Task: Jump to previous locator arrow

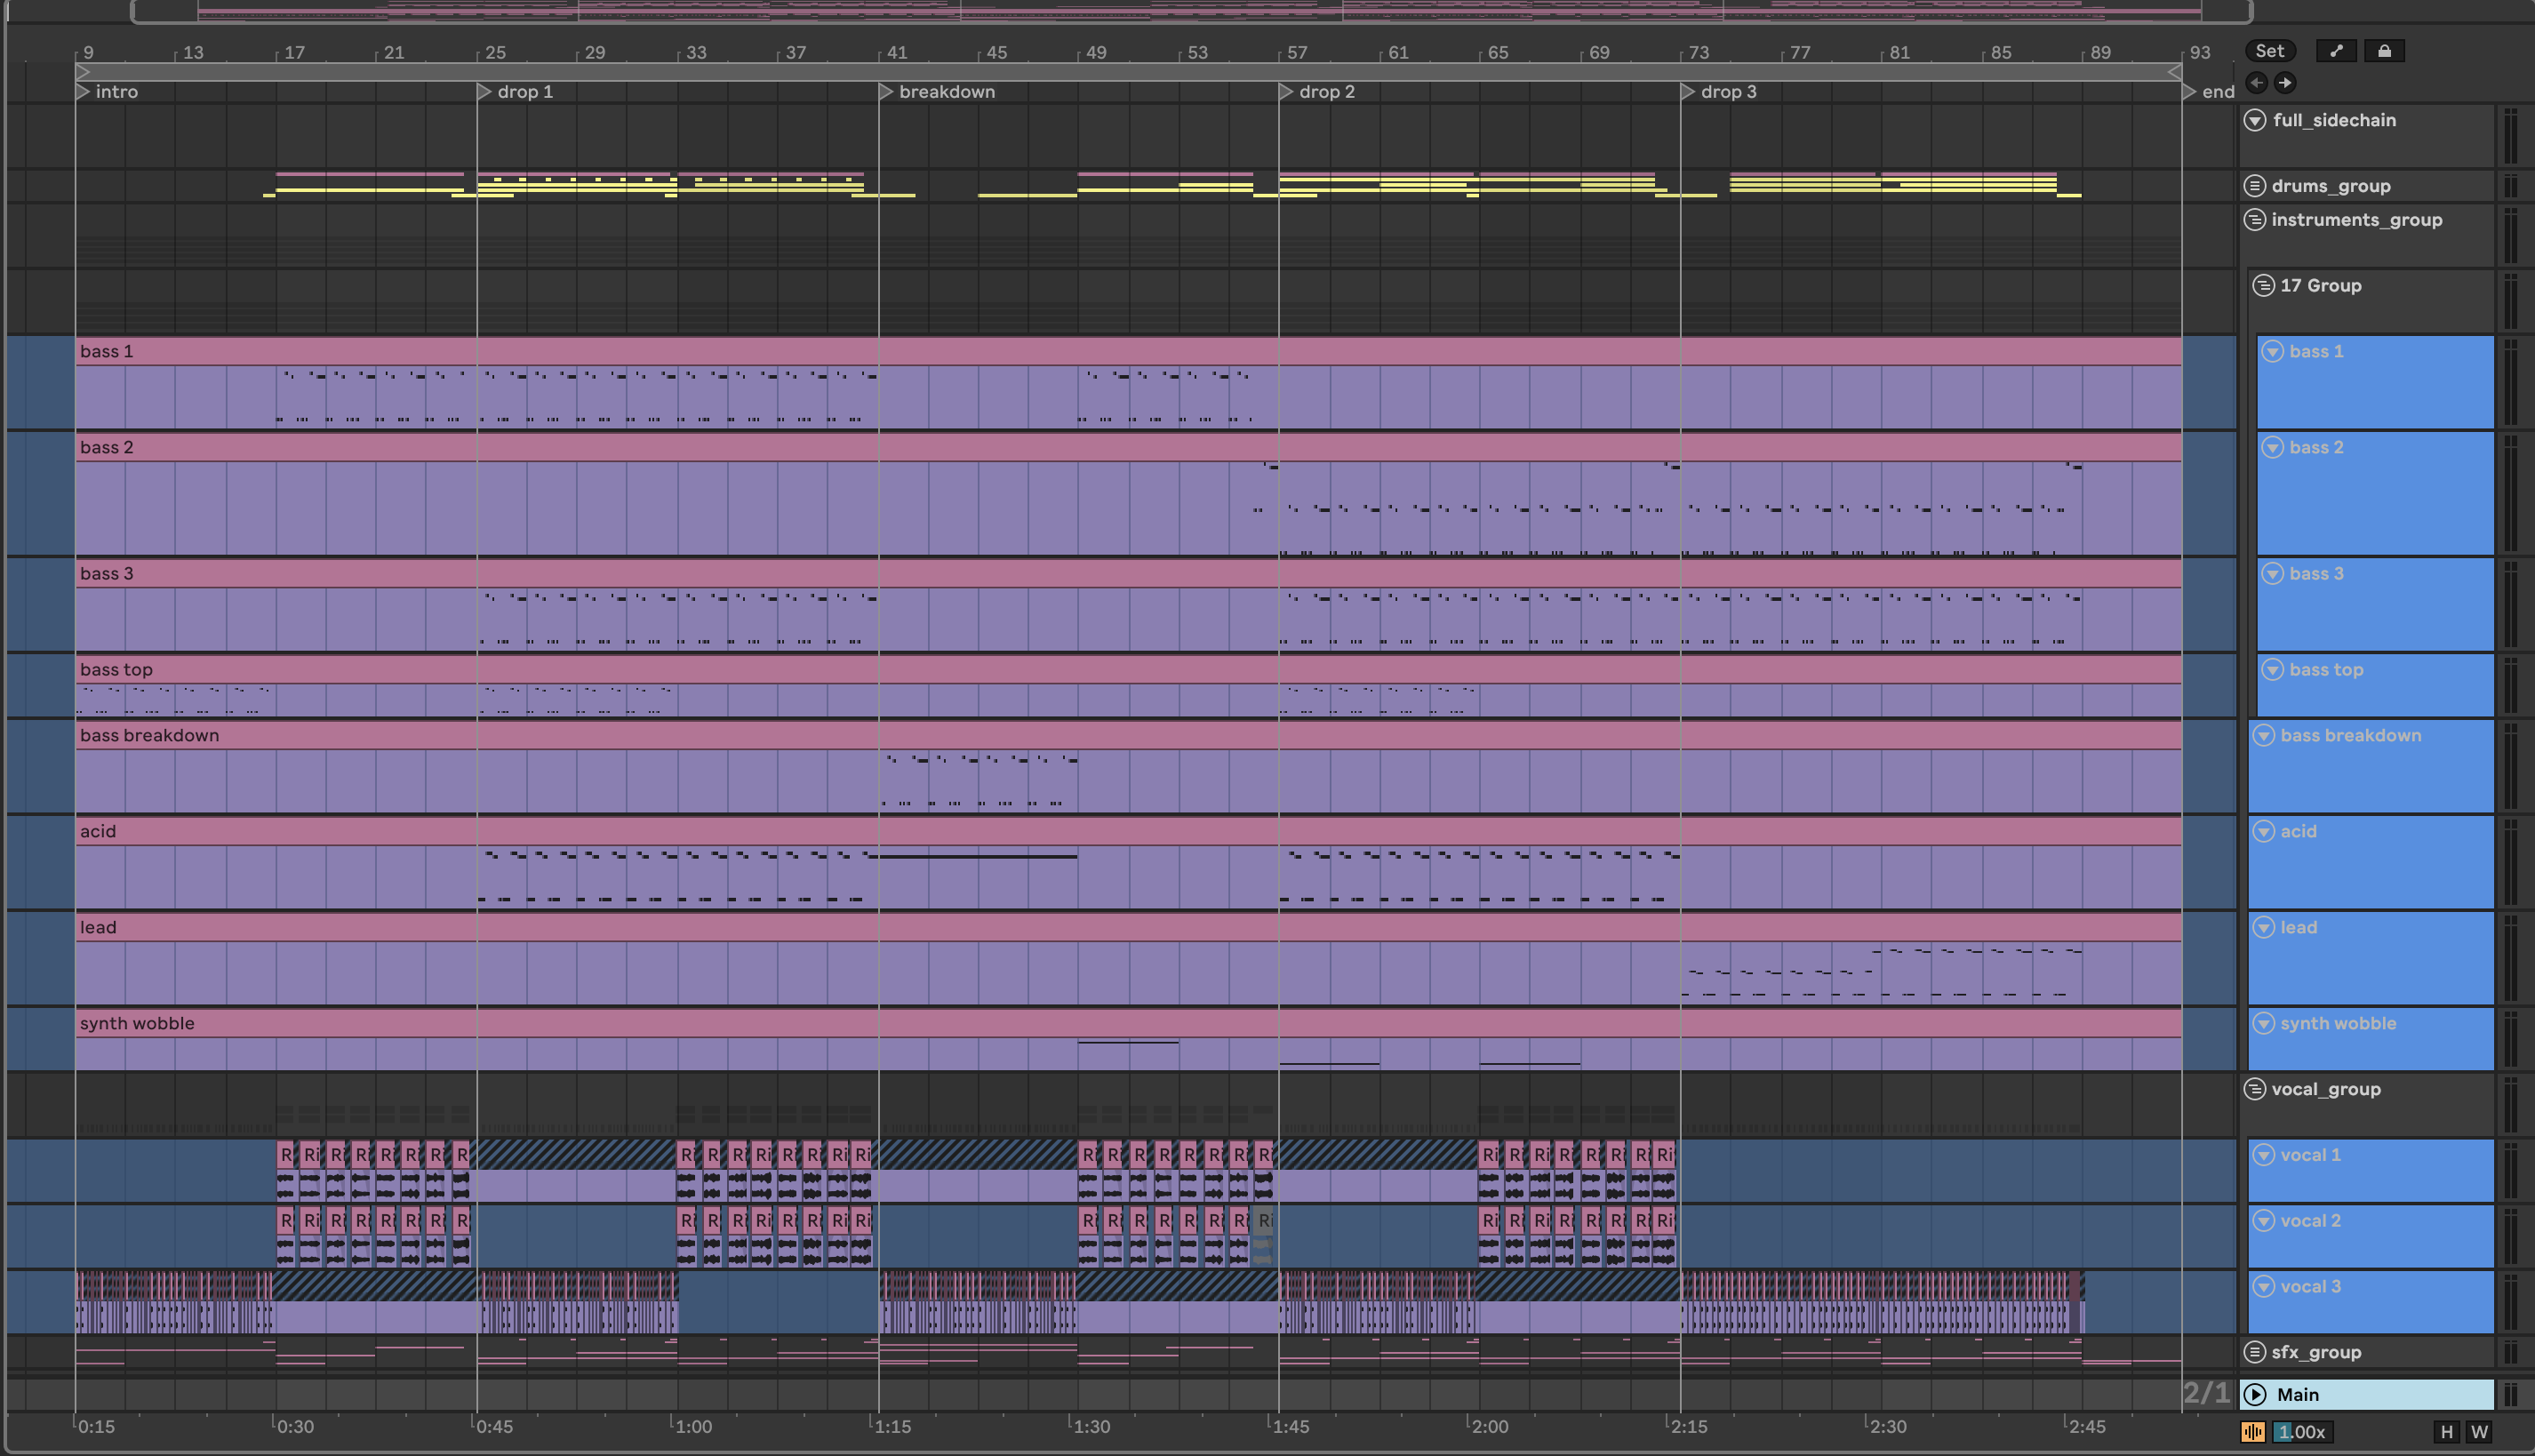Action: coord(2256,83)
